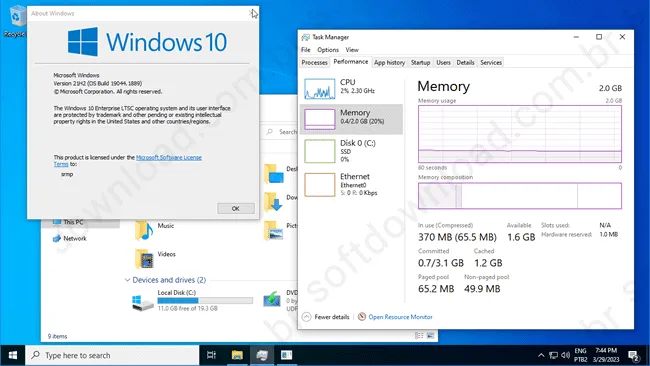Open the Music folder icon
This screenshot has width=650, height=366.
pos(144,230)
